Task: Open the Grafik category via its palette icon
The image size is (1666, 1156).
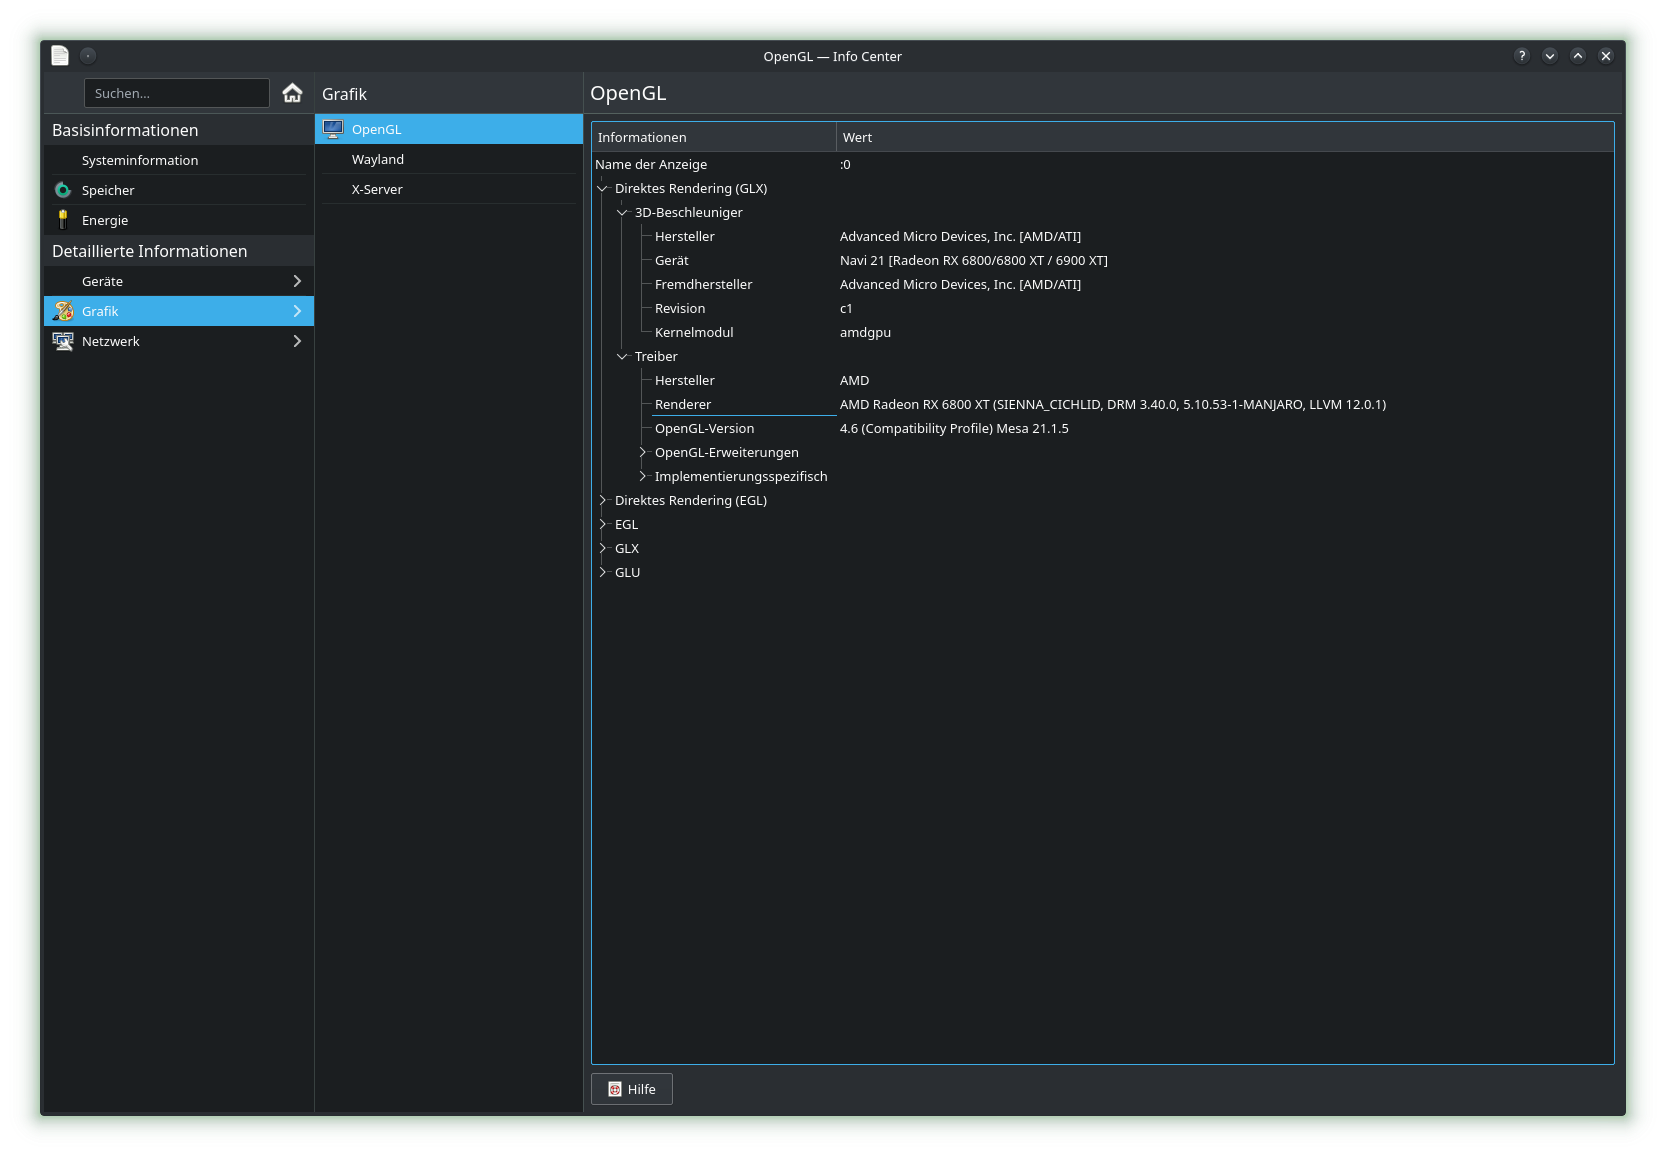Action: click(x=62, y=311)
